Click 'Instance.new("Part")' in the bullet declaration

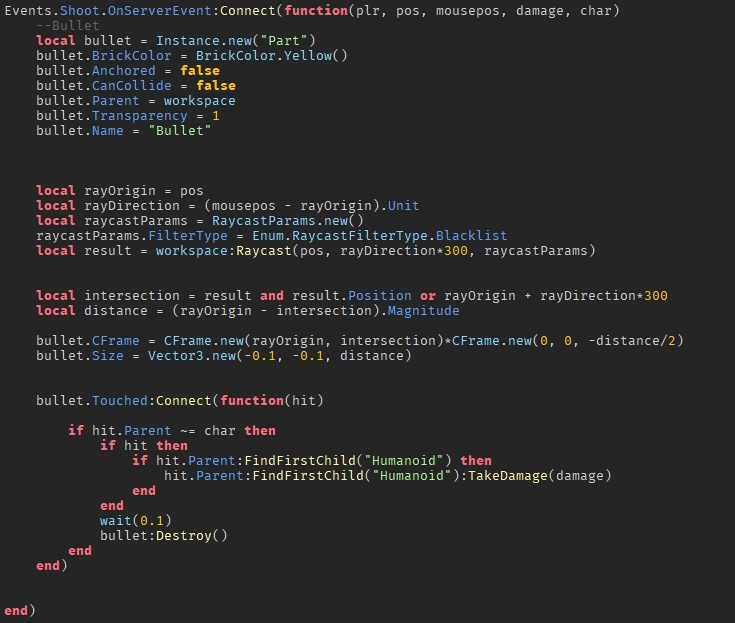[236, 41]
